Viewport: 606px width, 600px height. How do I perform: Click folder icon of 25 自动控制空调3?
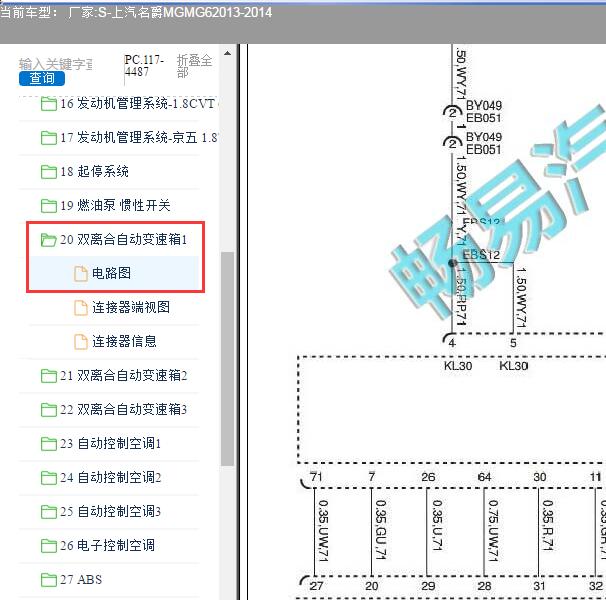(48, 512)
